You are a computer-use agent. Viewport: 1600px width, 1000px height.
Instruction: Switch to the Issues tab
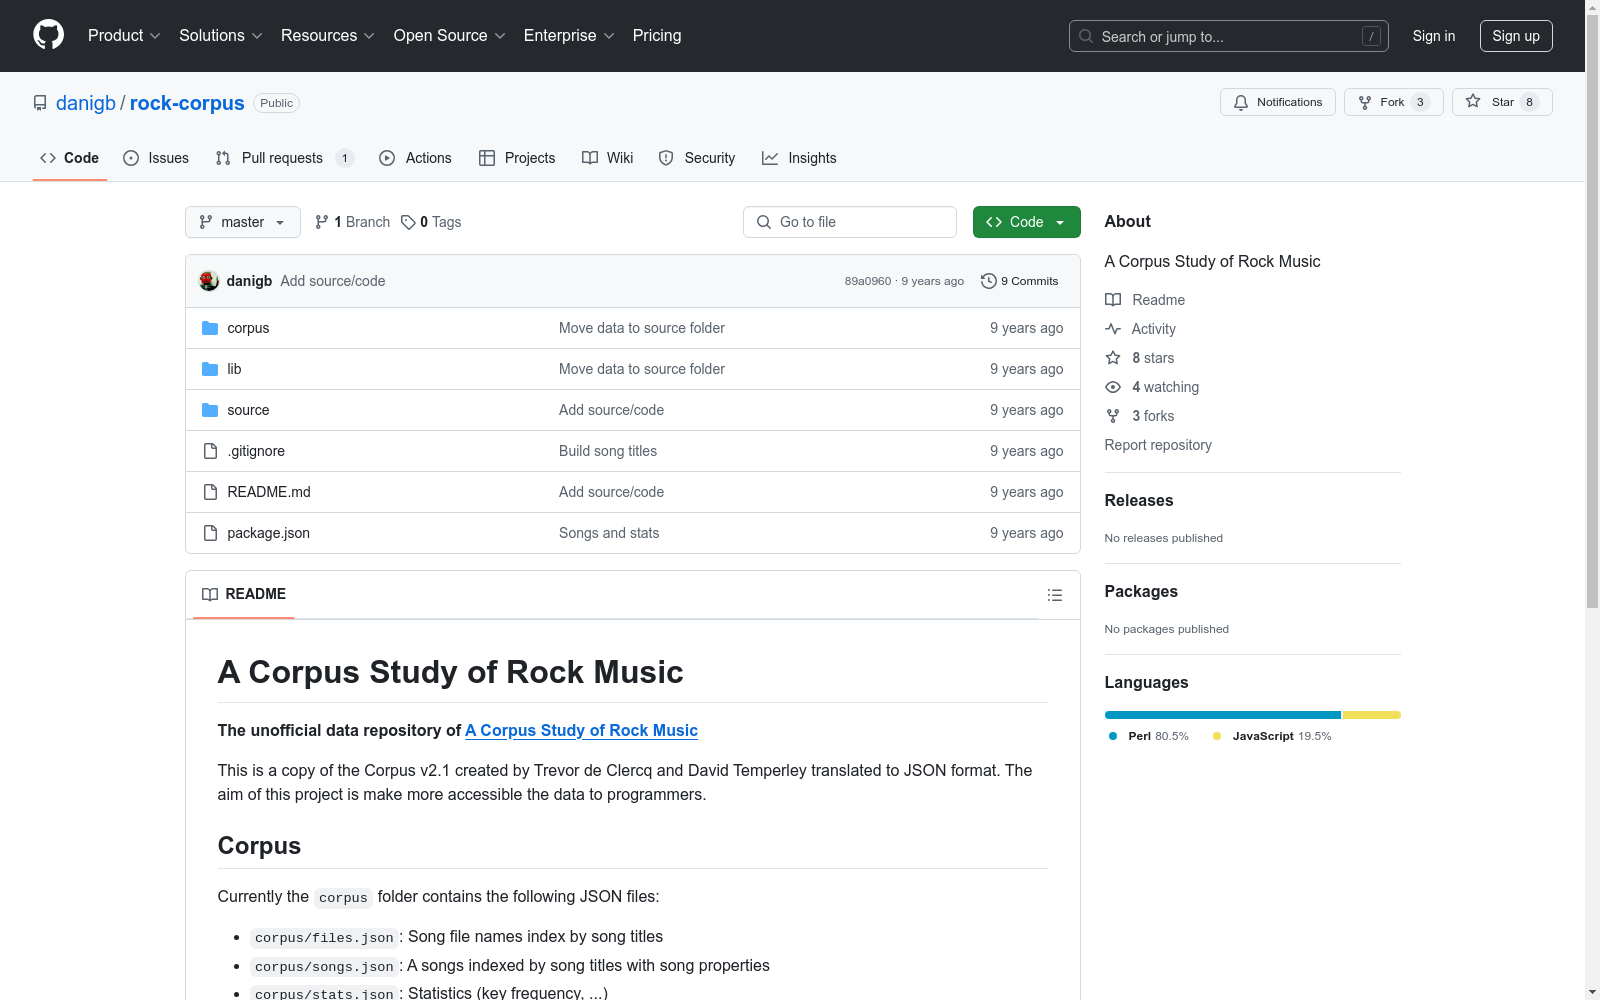point(156,158)
